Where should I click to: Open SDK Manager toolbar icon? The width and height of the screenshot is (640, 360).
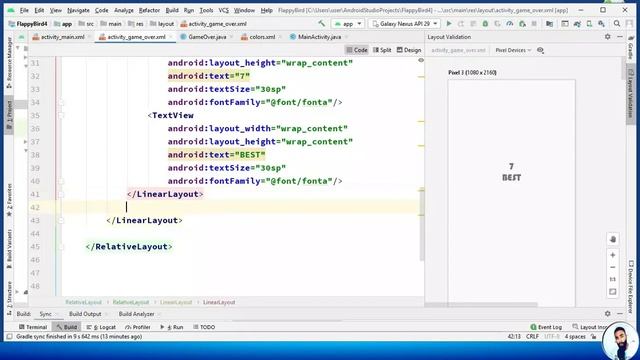[601, 24]
